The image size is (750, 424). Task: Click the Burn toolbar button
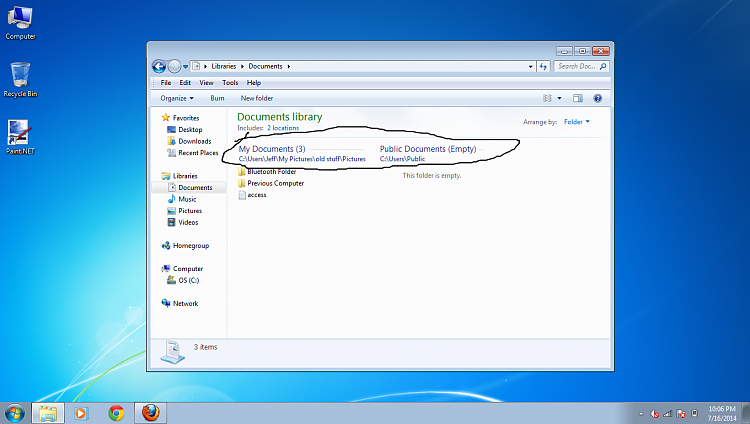(217, 98)
